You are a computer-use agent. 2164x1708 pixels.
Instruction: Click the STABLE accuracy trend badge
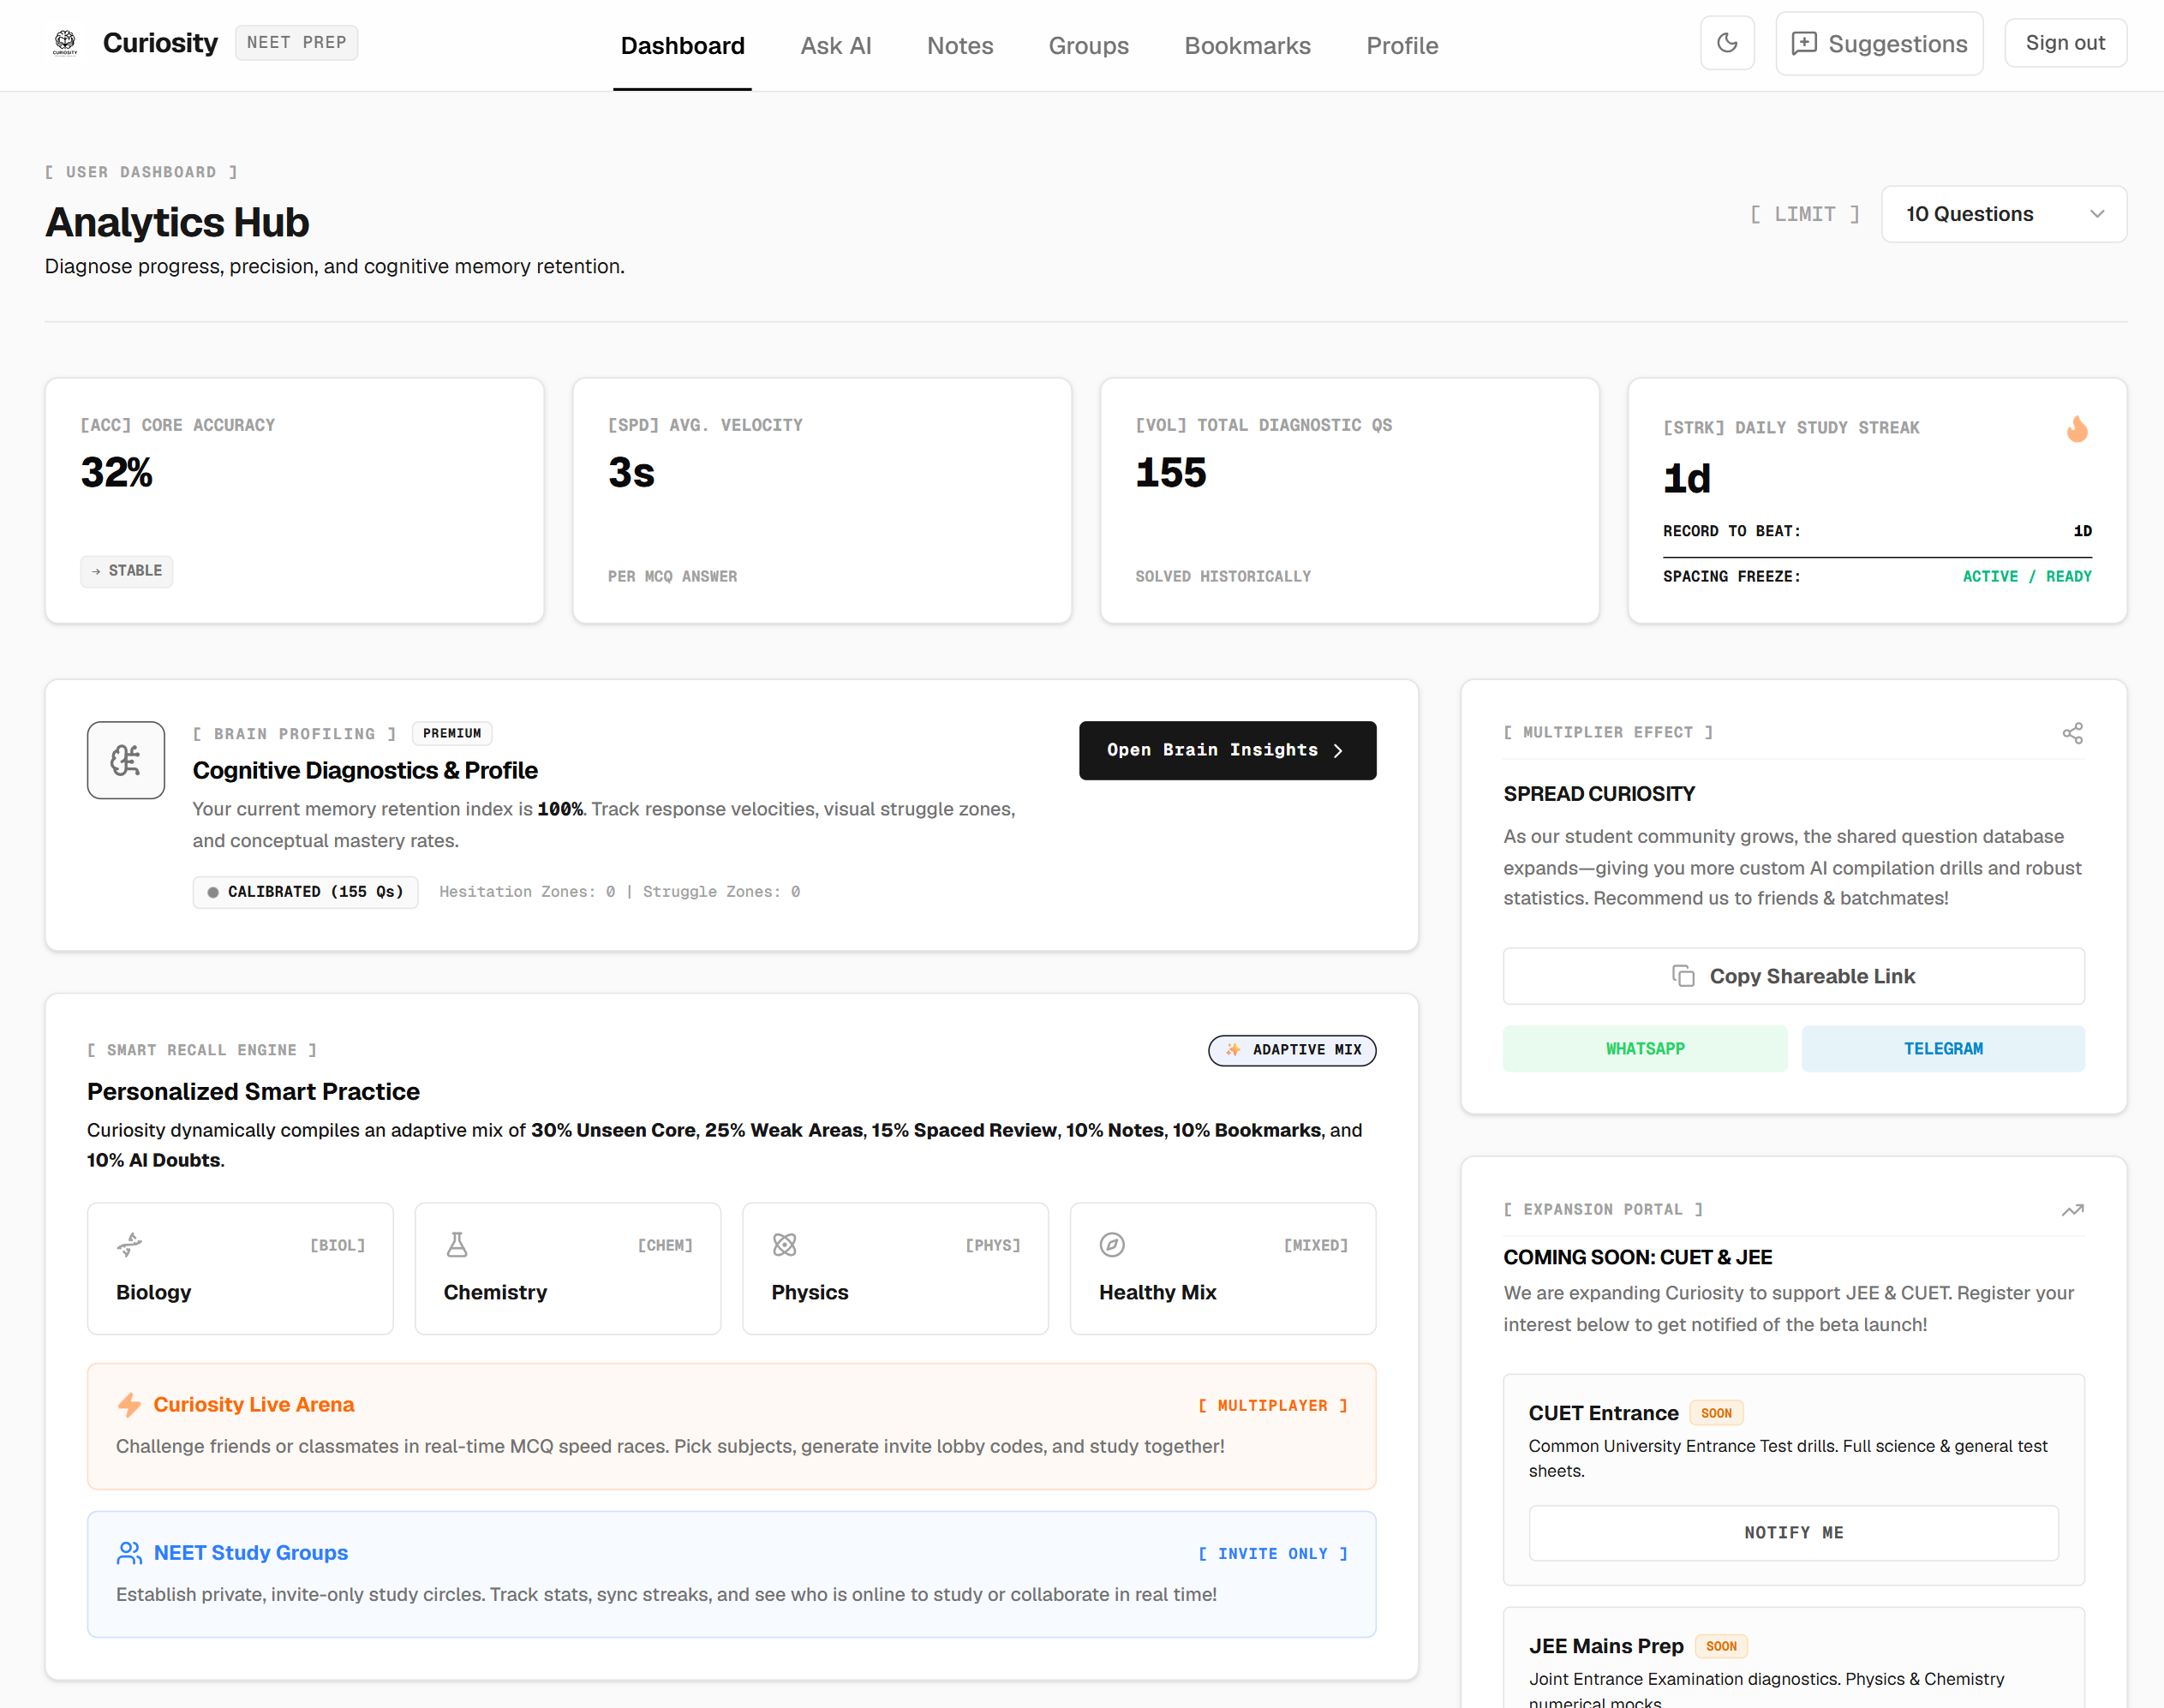(x=127, y=571)
